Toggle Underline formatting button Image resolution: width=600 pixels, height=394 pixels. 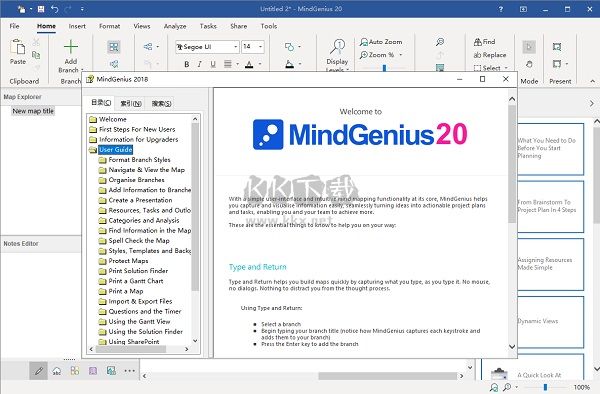pyautogui.click(x=213, y=64)
